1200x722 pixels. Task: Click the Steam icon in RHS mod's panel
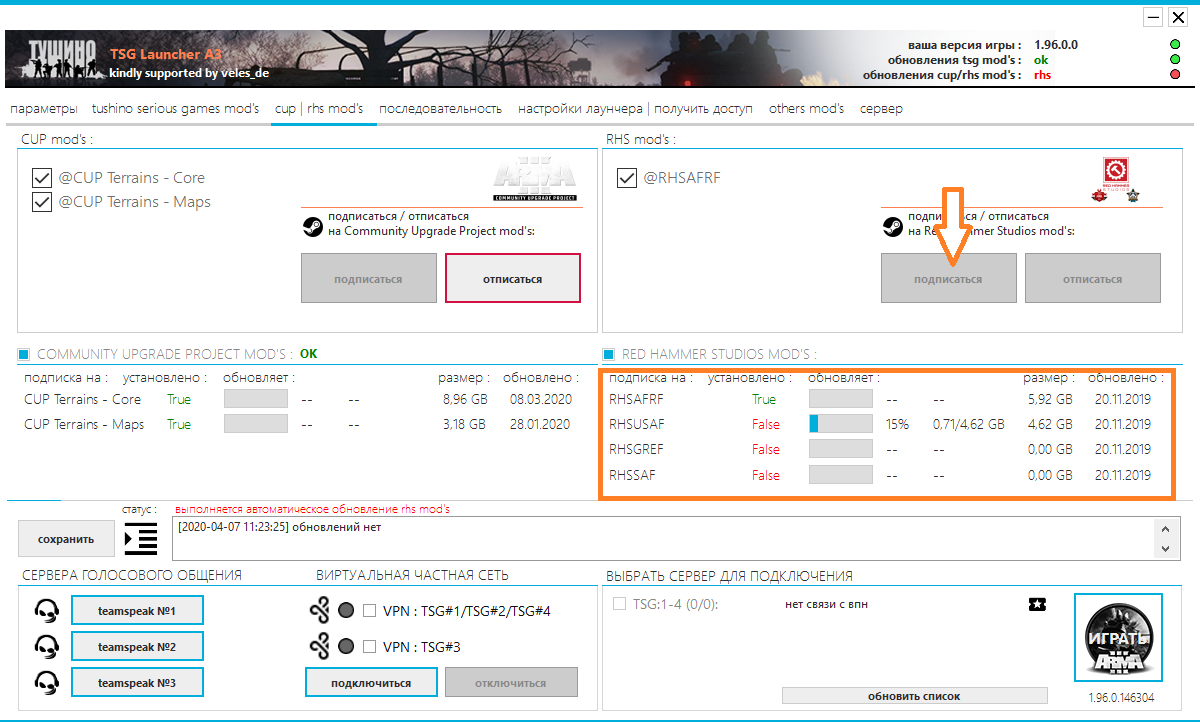[x=892, y=226]
